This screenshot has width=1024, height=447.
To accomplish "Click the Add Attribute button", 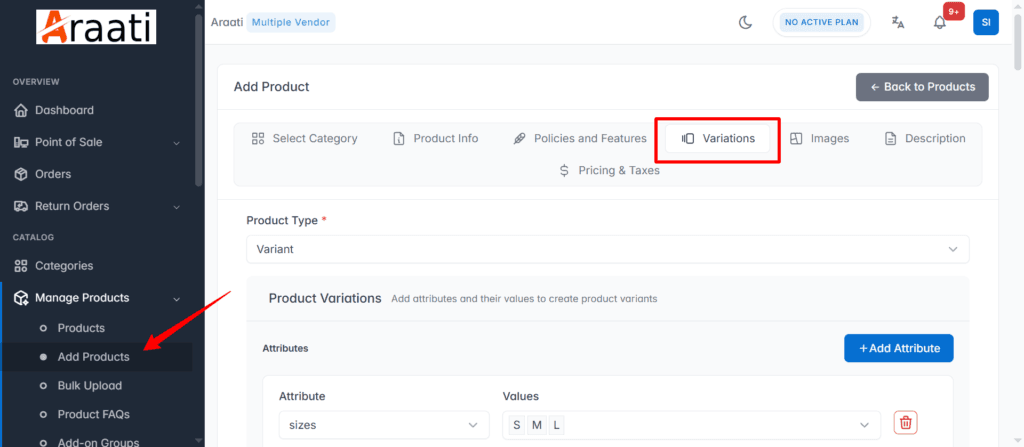I will pos(899,348).
